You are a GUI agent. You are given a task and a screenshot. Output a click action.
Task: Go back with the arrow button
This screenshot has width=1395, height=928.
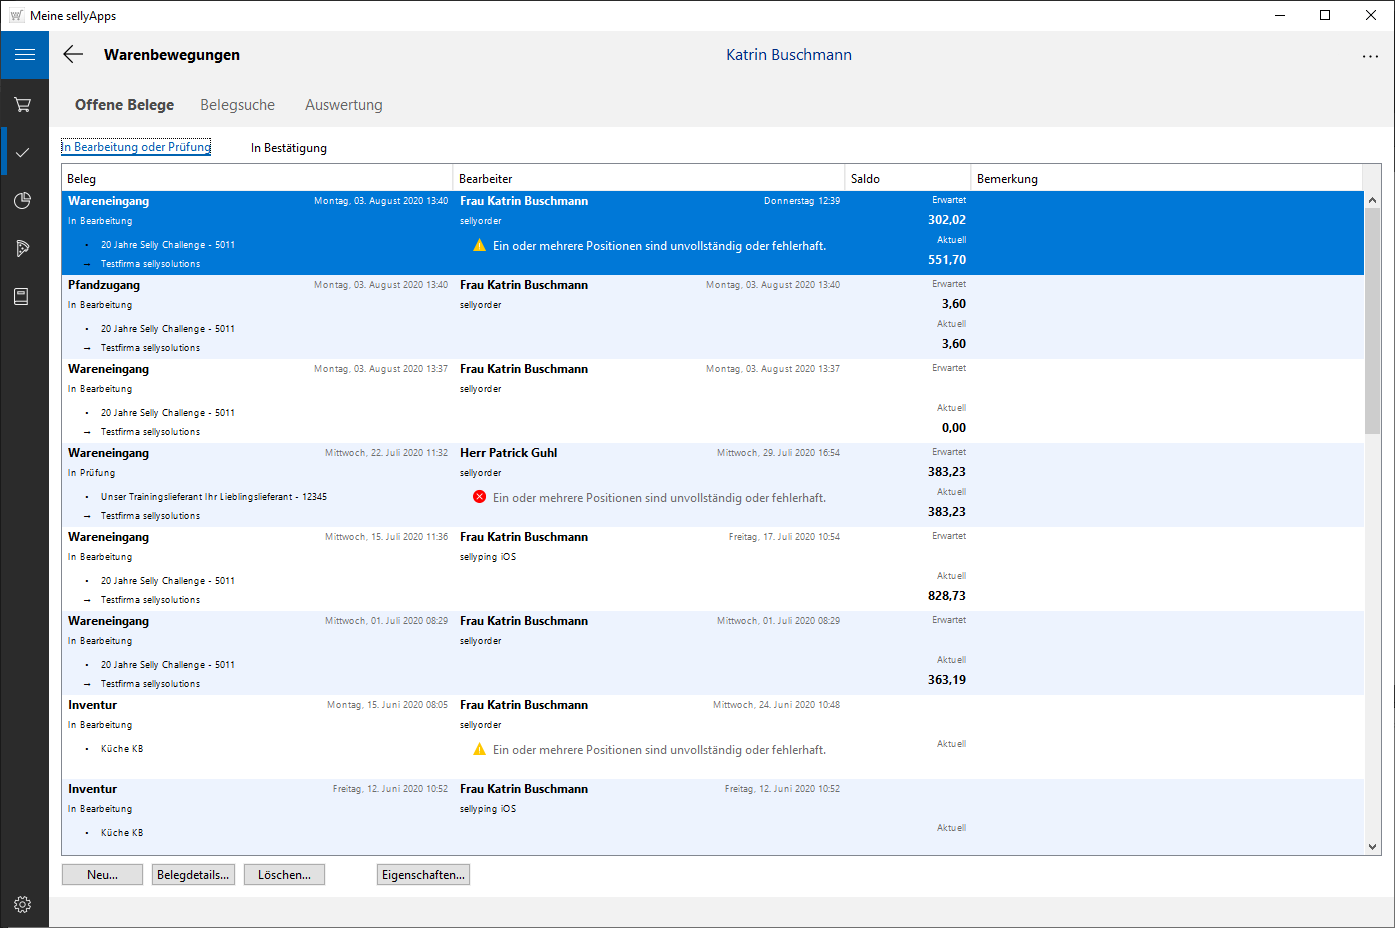pyautogui.click(x=73, y=55)
